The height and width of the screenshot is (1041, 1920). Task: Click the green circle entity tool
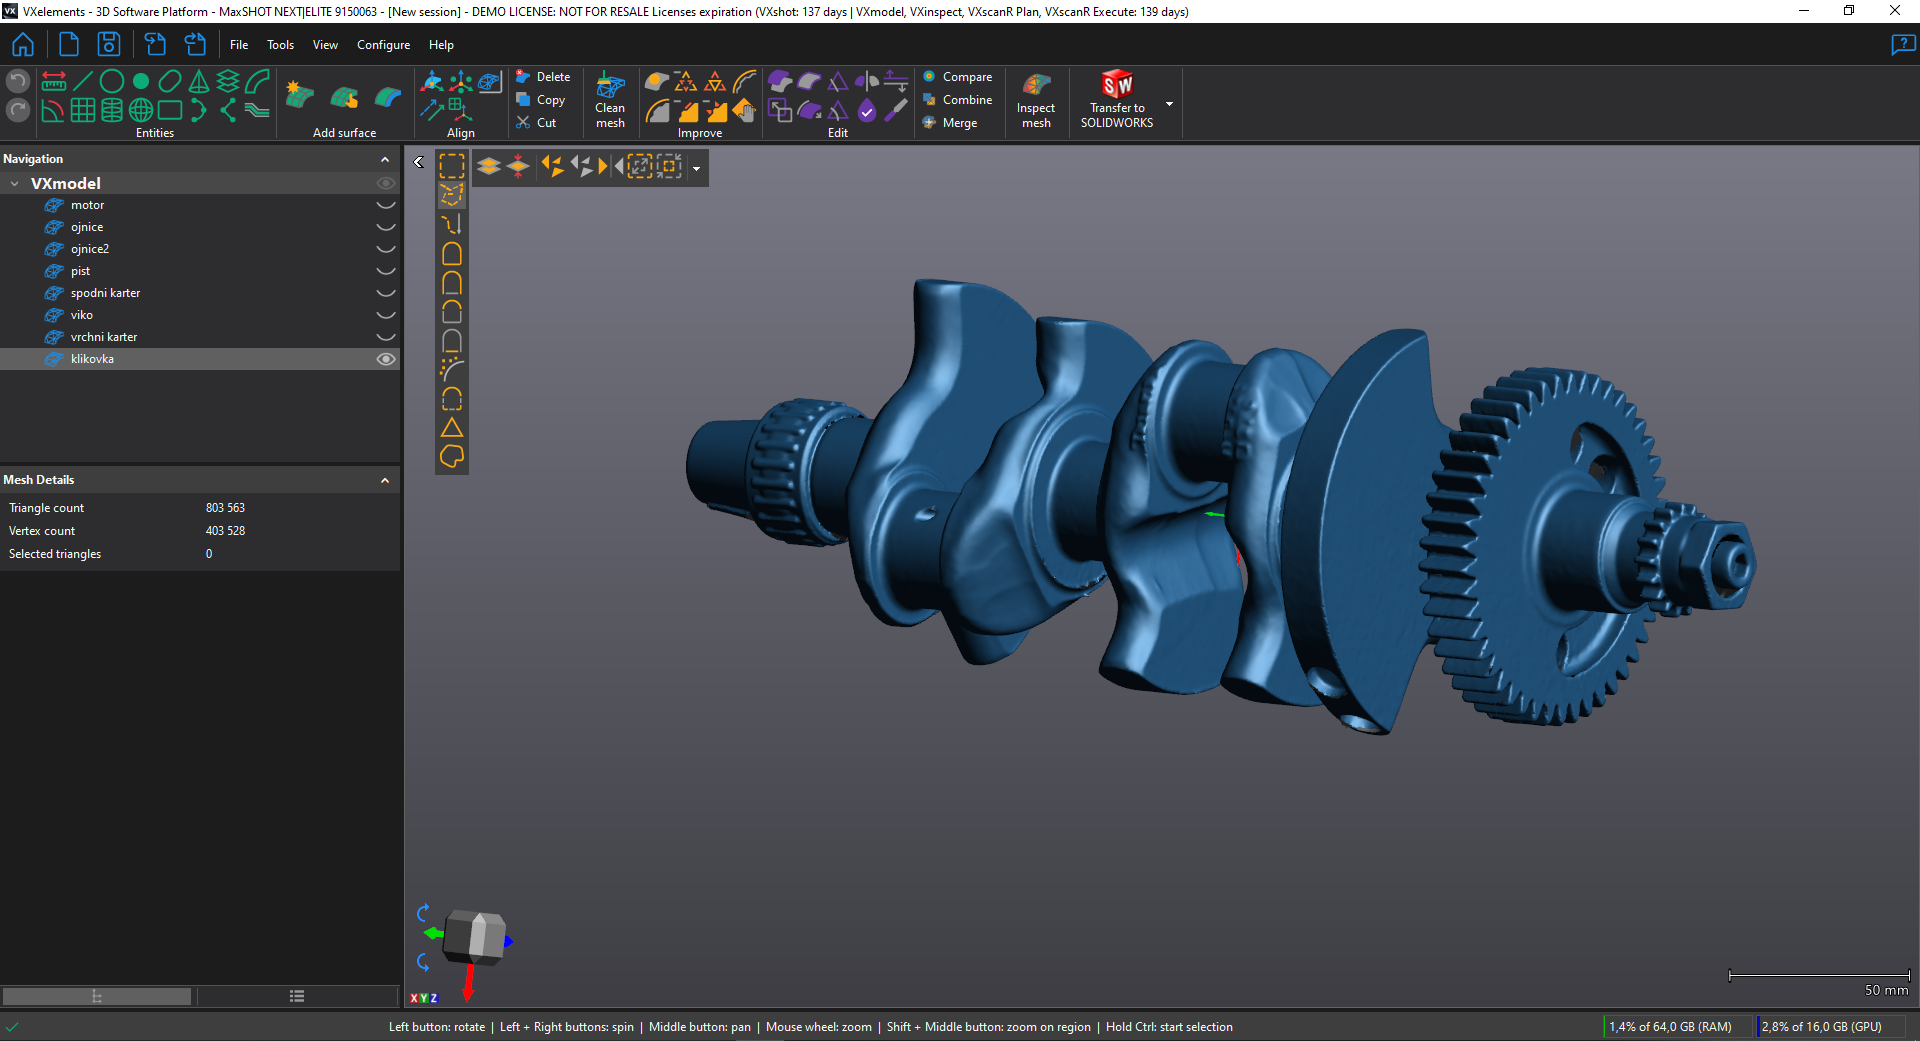112,81
